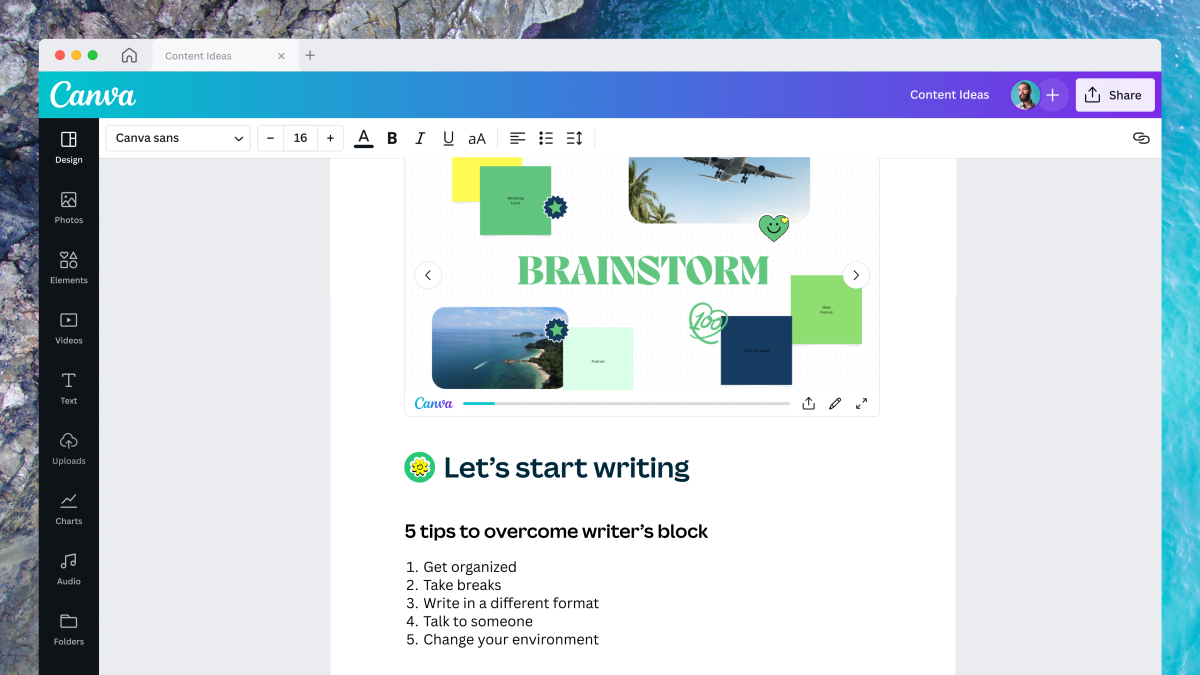Open the Text panel
Screen dimensions: 1200x675
point(68,386)
